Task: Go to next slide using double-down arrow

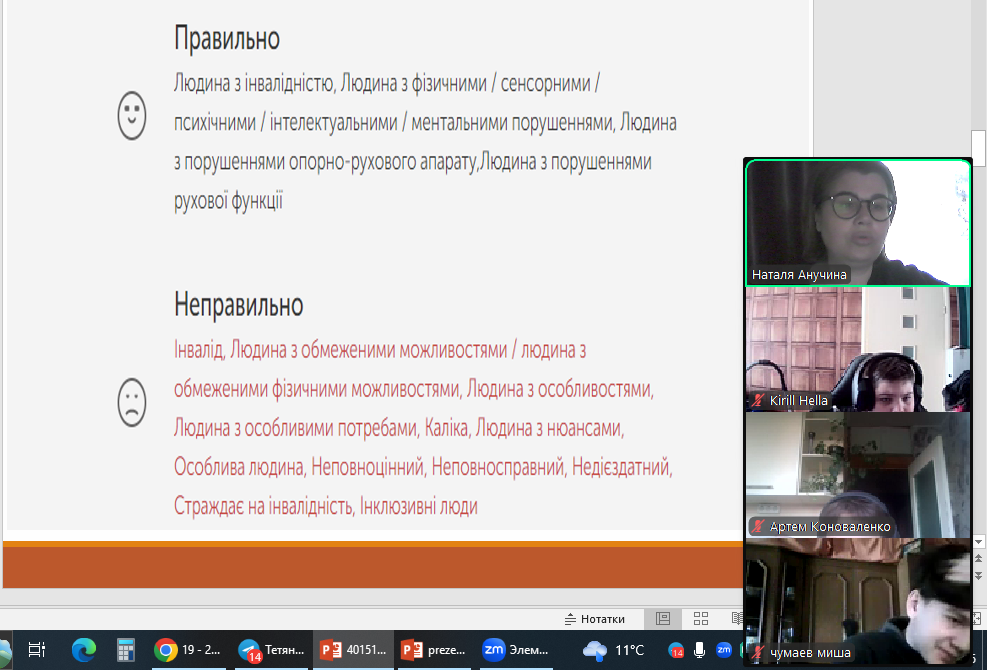Action: coord(979,575)
